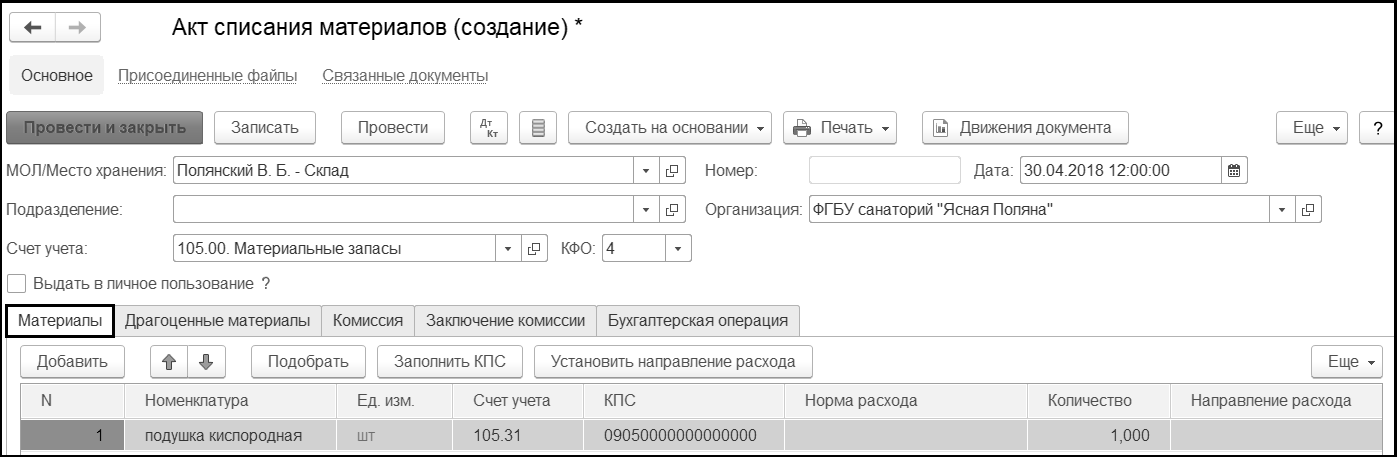Move row up with arrow icon
Viewport: 1397px width, 457px height.
[x=169, y=361]
